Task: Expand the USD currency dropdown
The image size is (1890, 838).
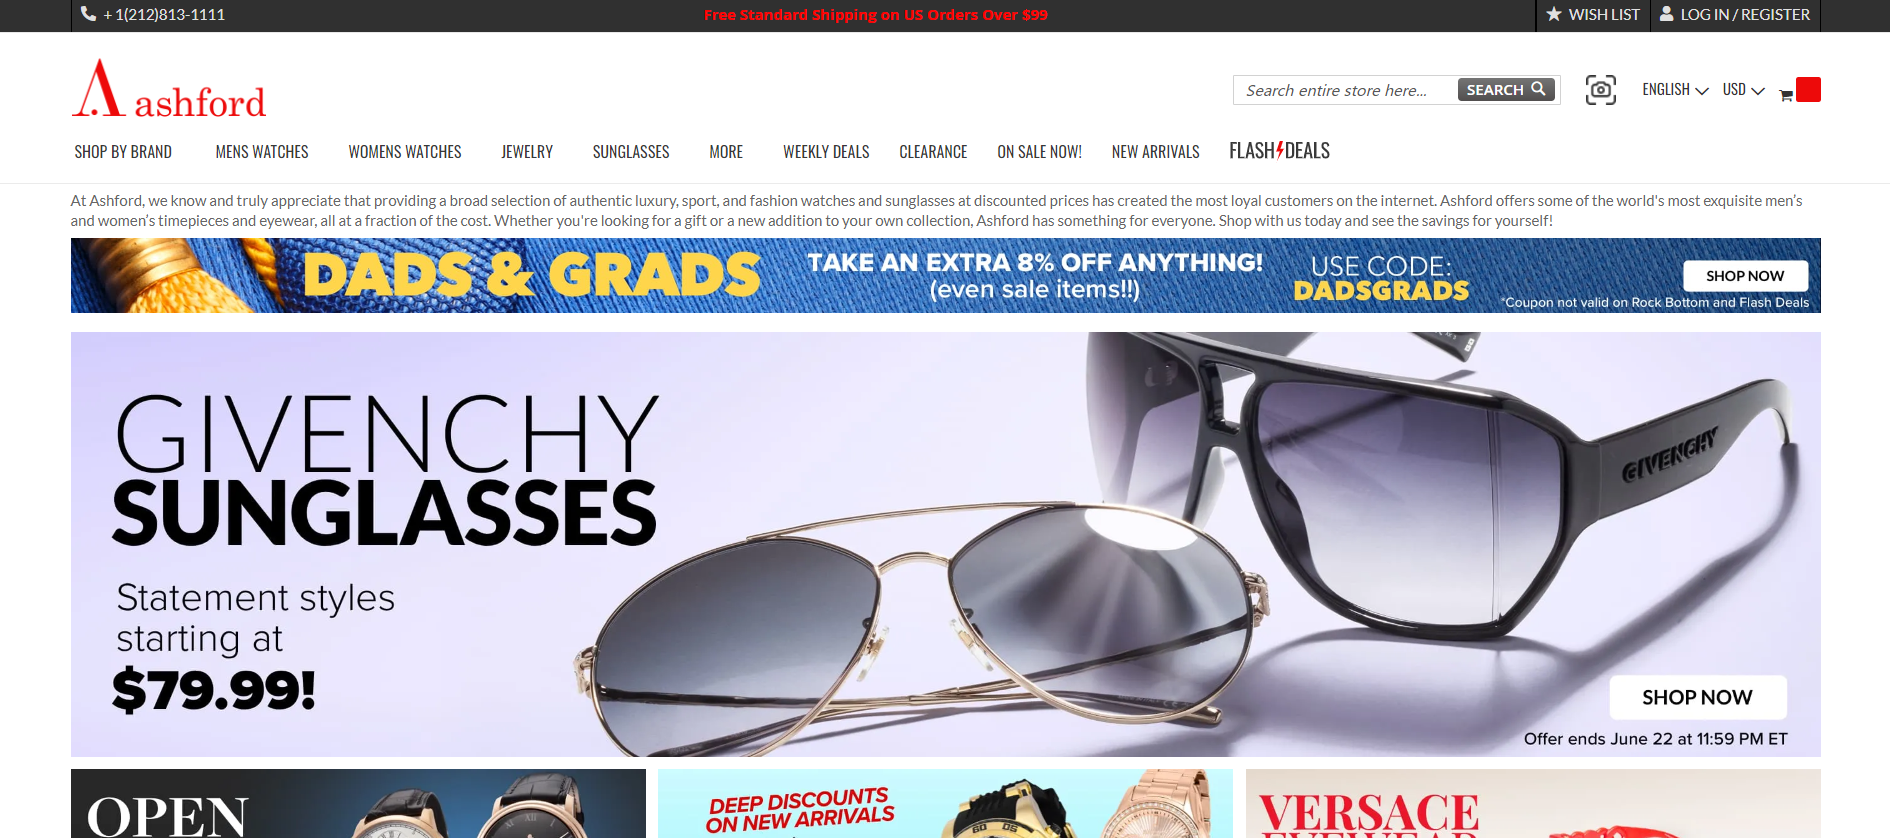Action: click(1743, 90)
